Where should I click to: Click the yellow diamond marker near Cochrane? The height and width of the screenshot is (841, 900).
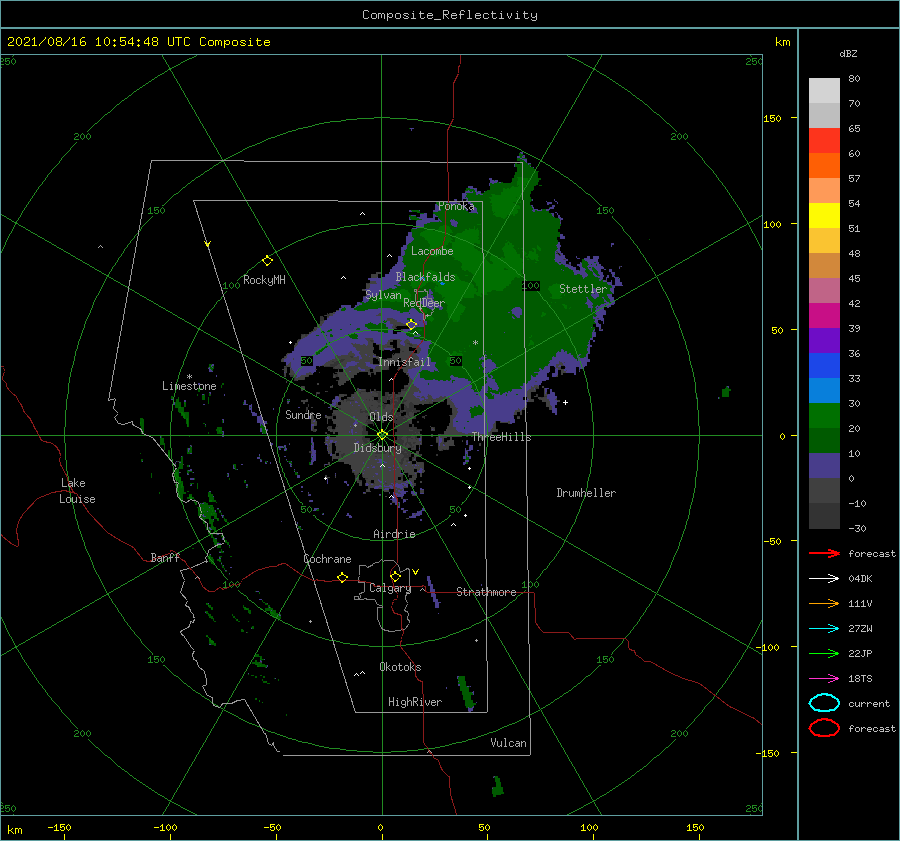point(342,577)
